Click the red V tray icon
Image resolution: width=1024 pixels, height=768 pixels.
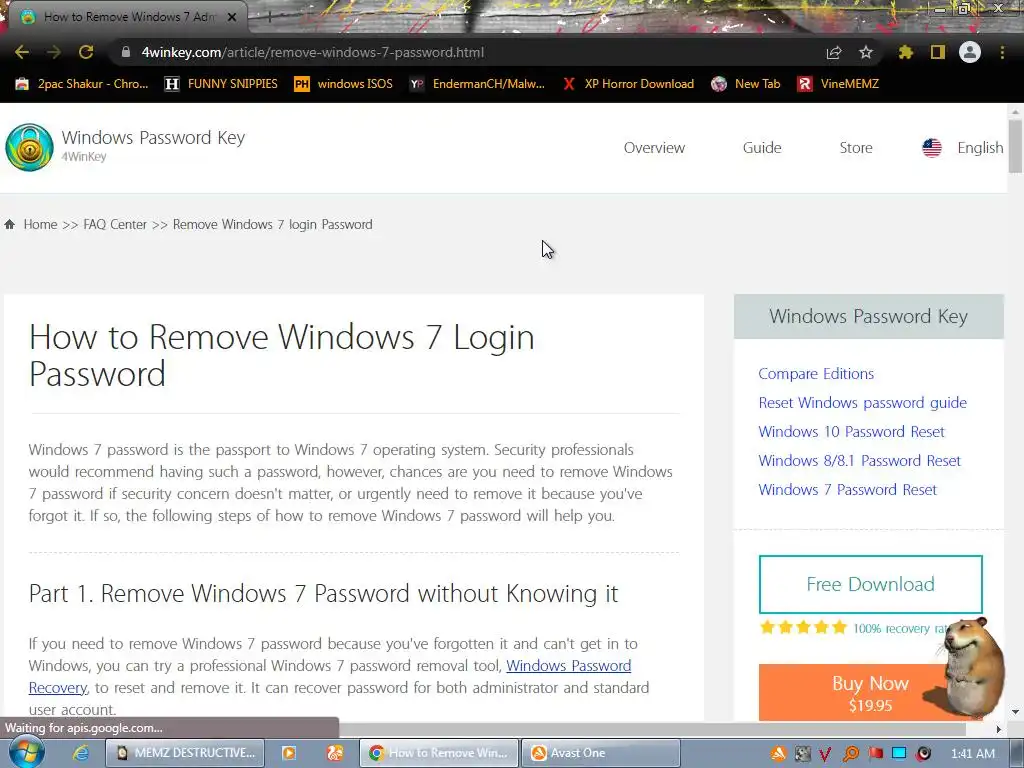pos(825,754)
